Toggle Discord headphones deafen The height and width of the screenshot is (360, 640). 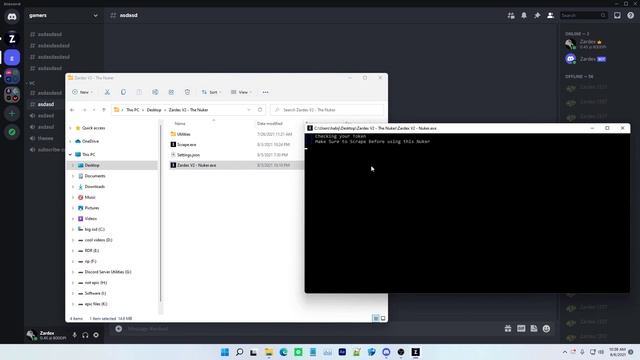click(x=85, y=335)
